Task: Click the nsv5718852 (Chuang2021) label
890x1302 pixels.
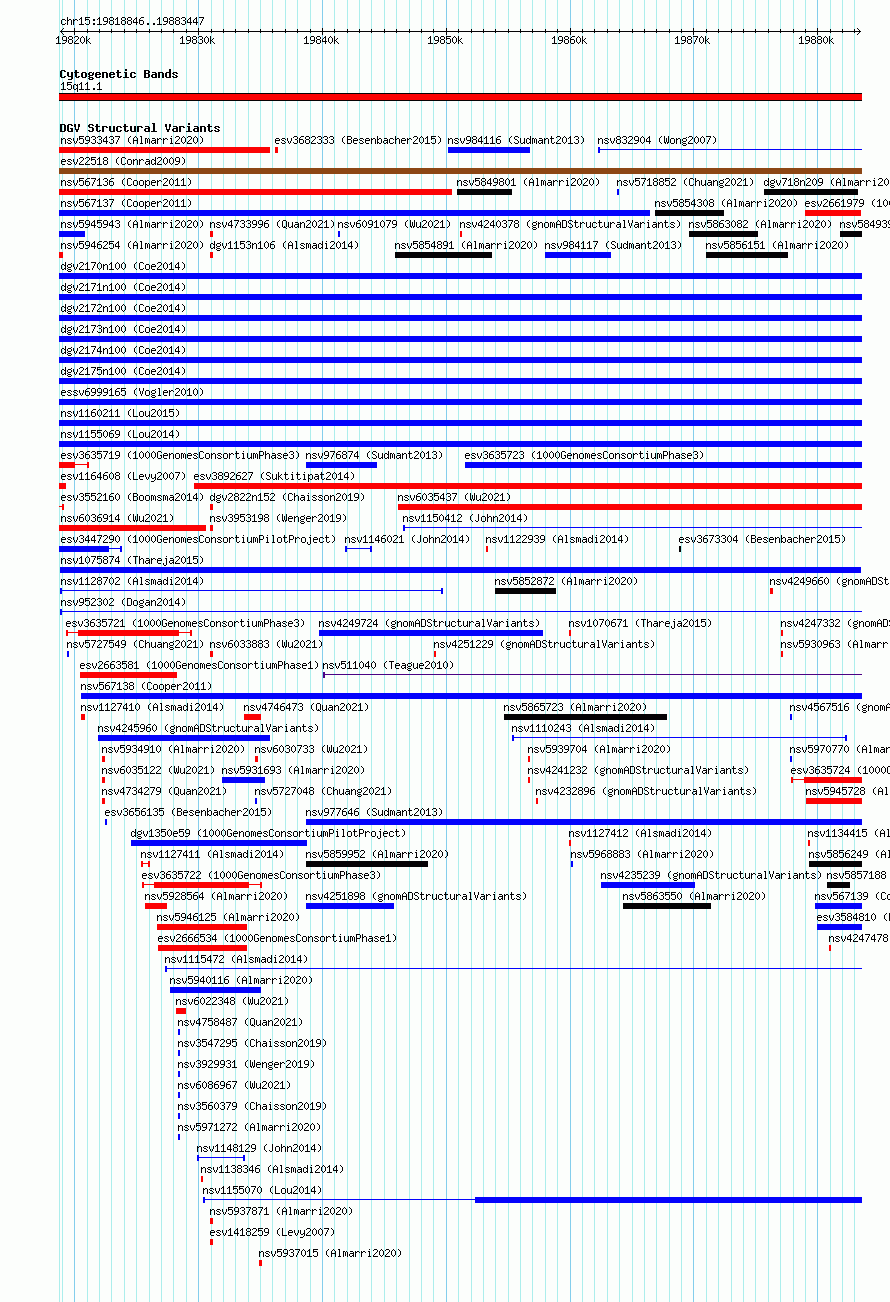Action: click(685, 182)
